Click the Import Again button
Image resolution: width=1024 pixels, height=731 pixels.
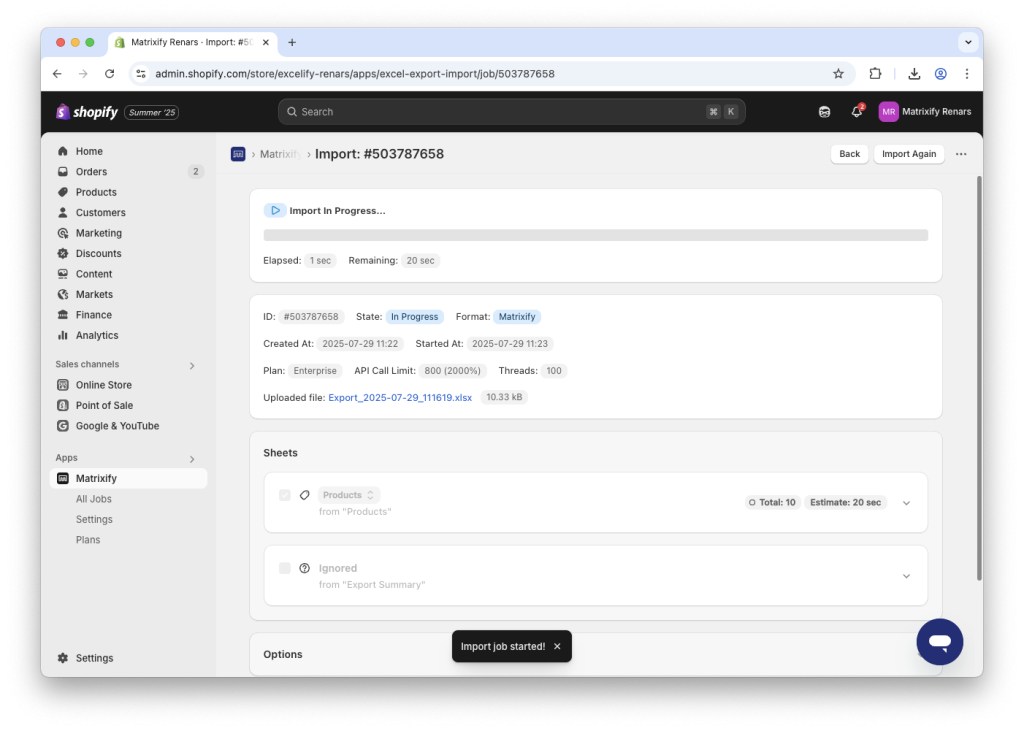908,154
